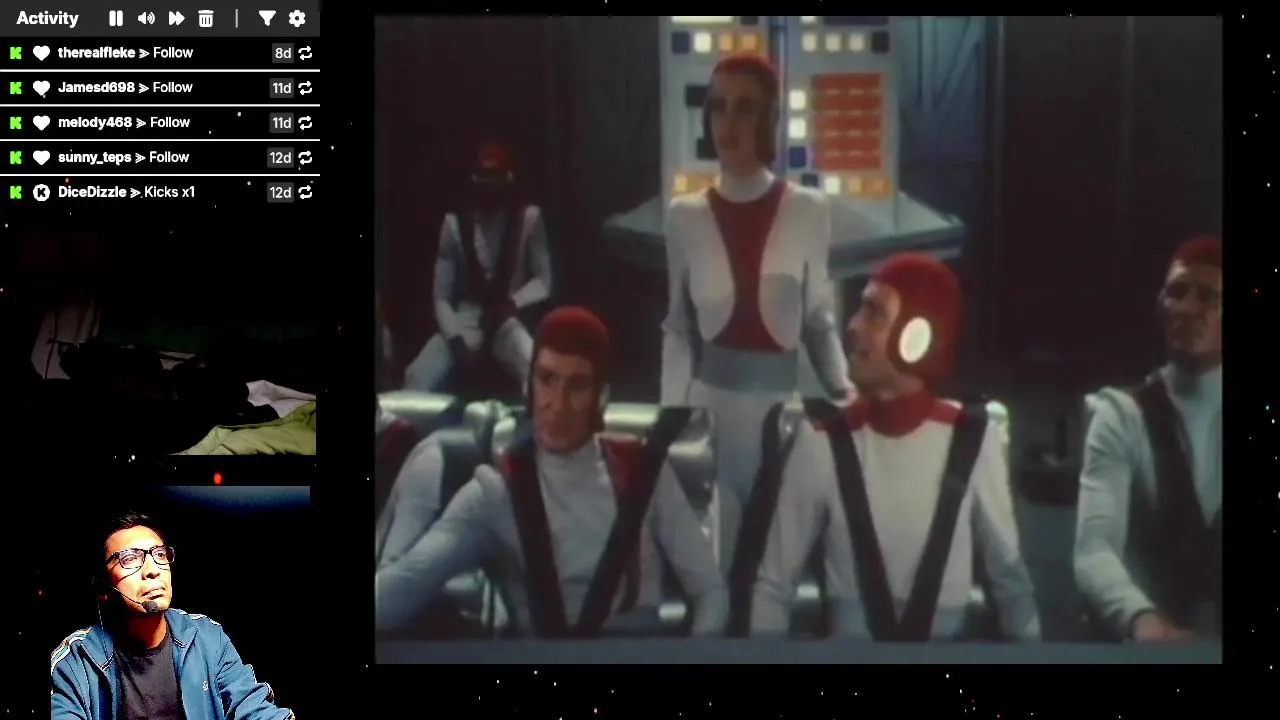Click the heart icon on Jamesd698's row
This screenshot has width=1280, height=720.
click(41, 88)
